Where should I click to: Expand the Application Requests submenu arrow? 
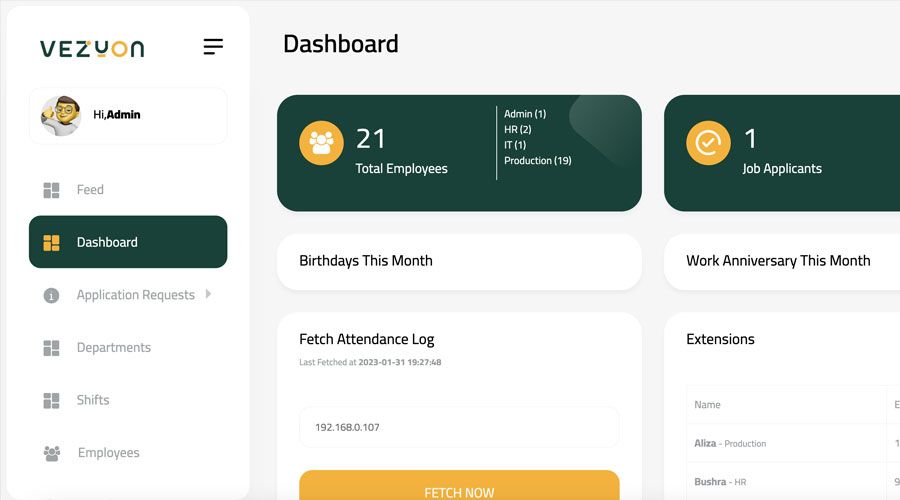208,294
